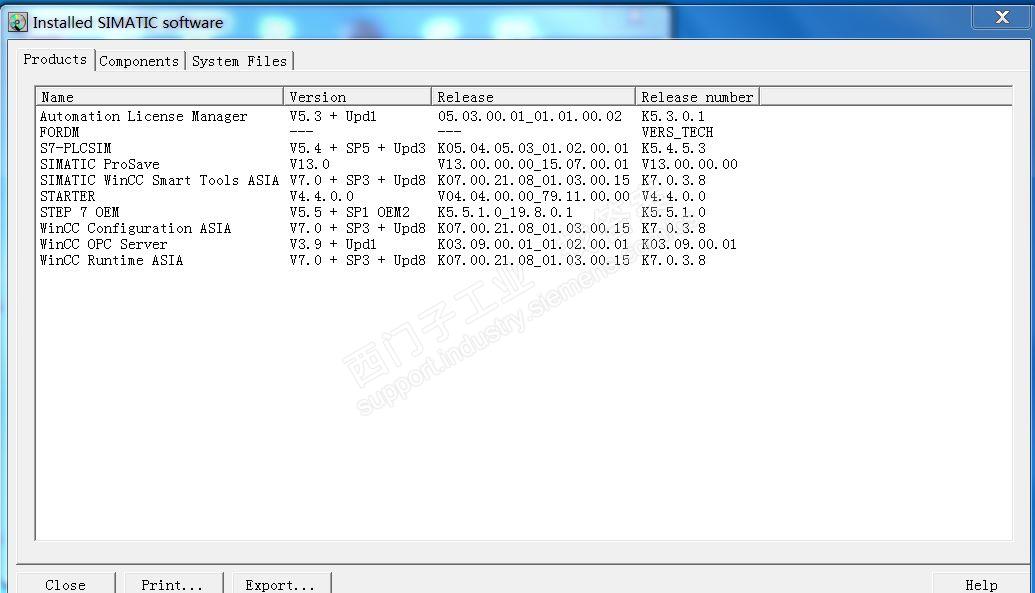Click release number V13.00.00.00

(x=689, y=164)
